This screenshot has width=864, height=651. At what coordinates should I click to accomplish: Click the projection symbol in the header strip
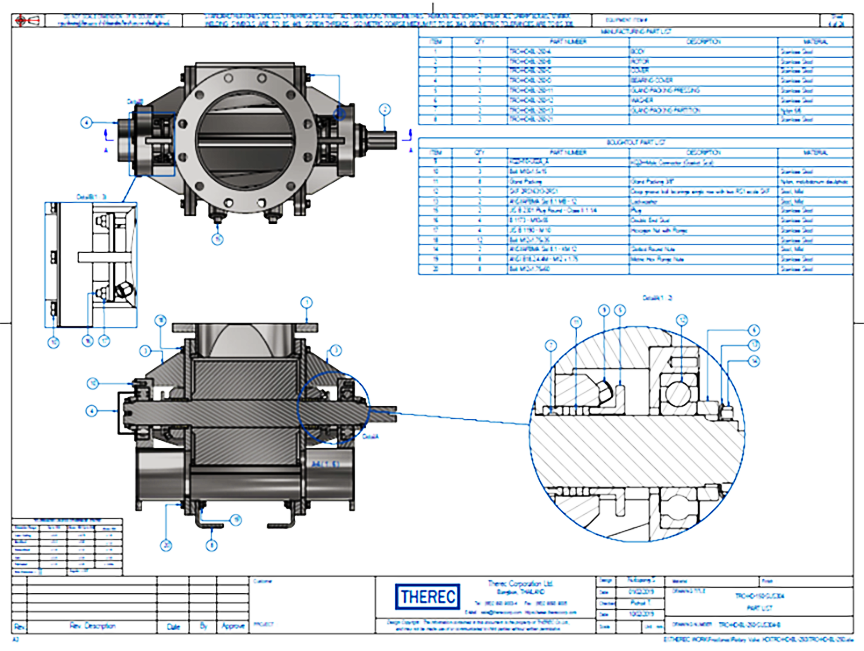[28, 21]
